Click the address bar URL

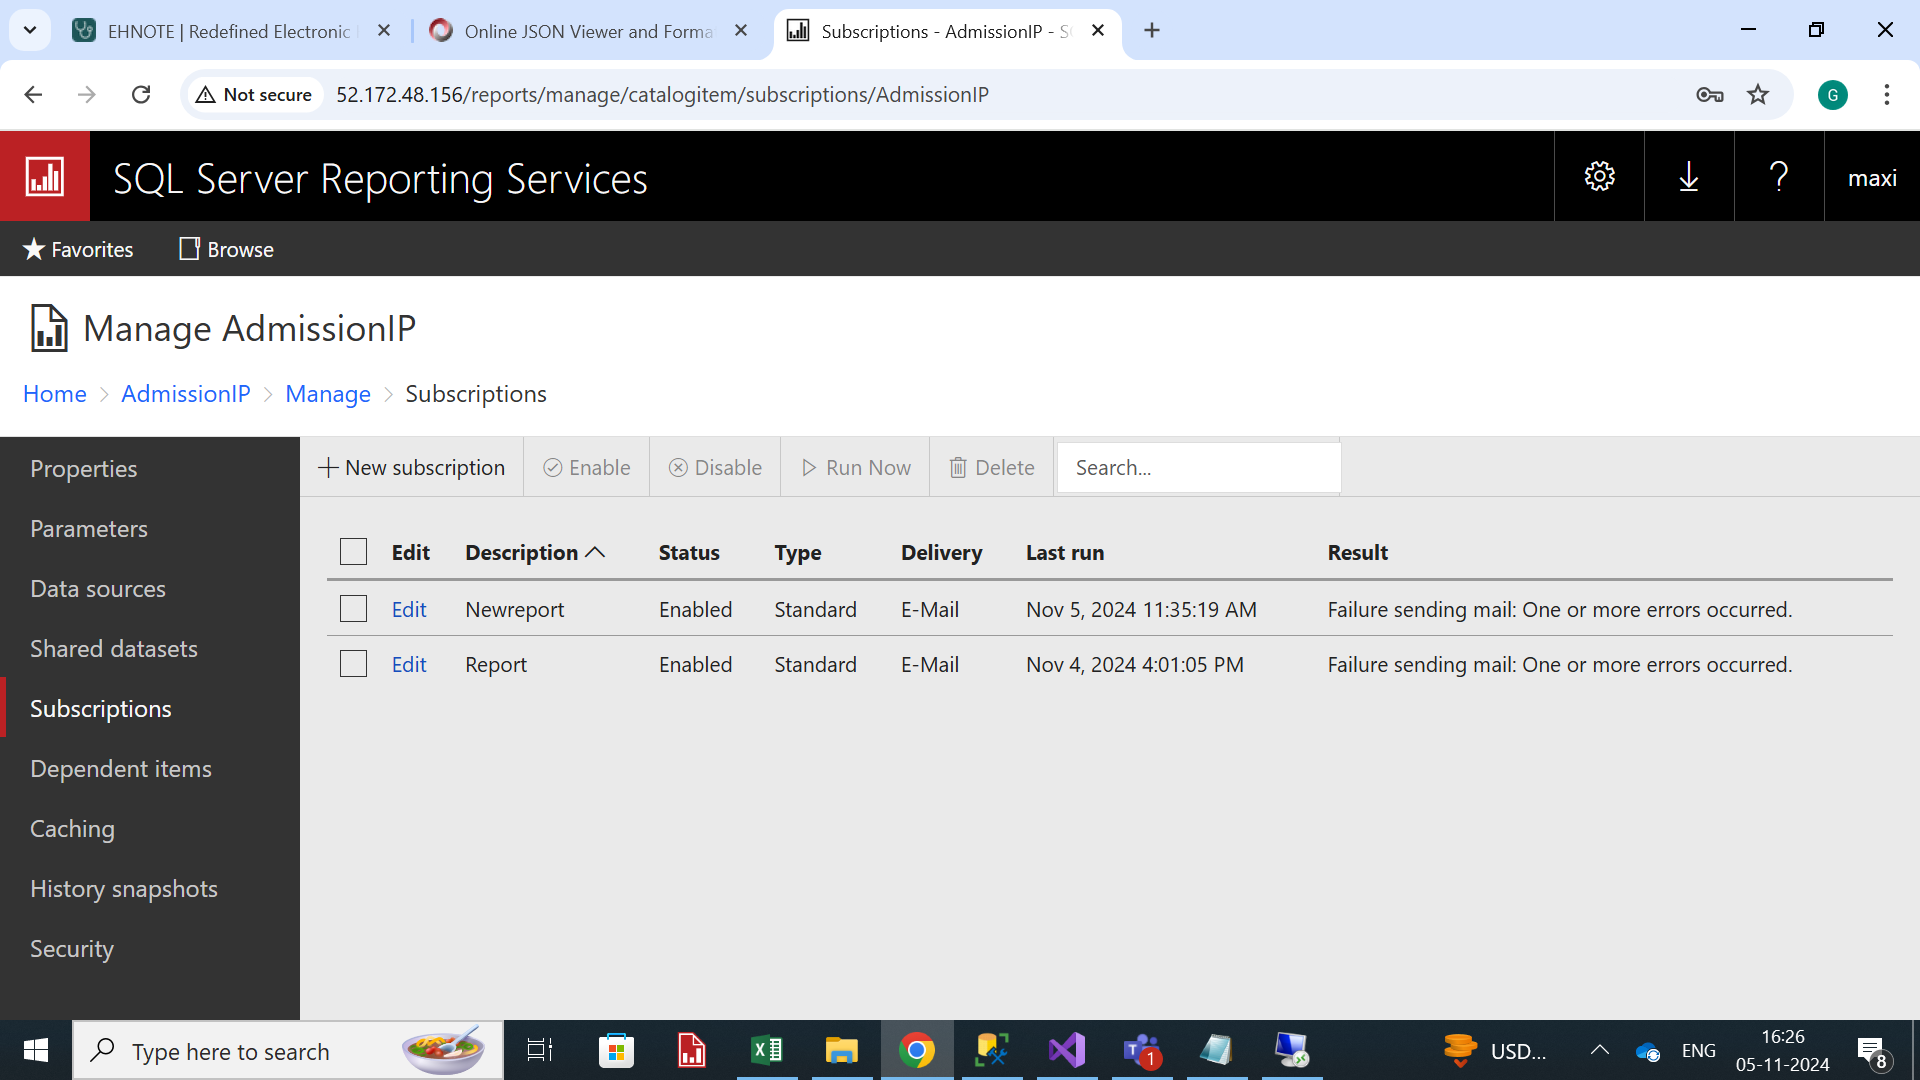[x=662, y=94]
